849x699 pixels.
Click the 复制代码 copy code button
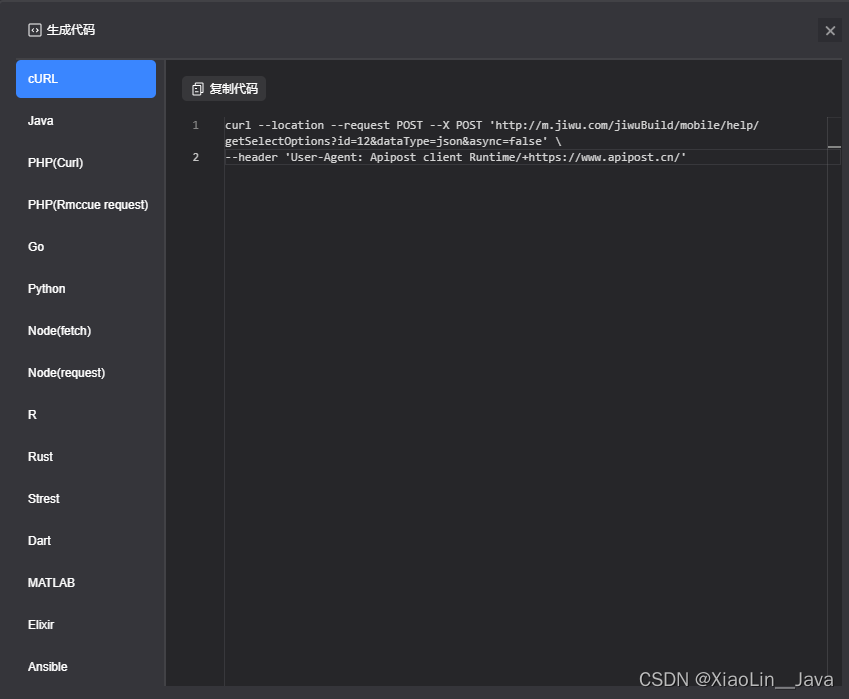(224, 89)
